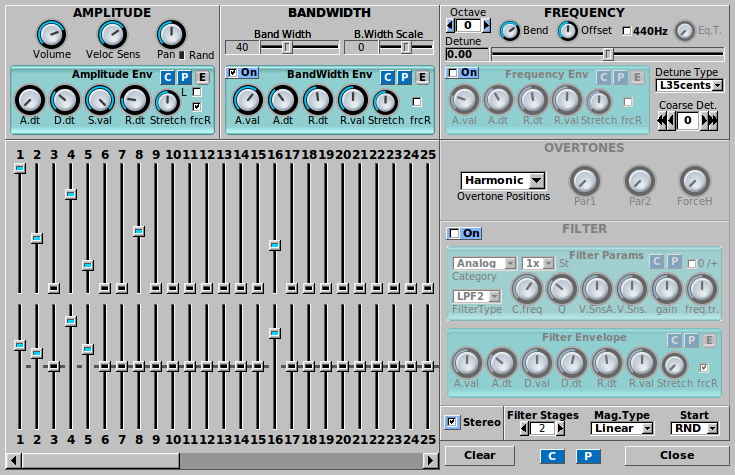This screenshot has height=475, width=735.
Task: Disable the BandWidth Env On checkbox
Action: [x=234, y=73]
